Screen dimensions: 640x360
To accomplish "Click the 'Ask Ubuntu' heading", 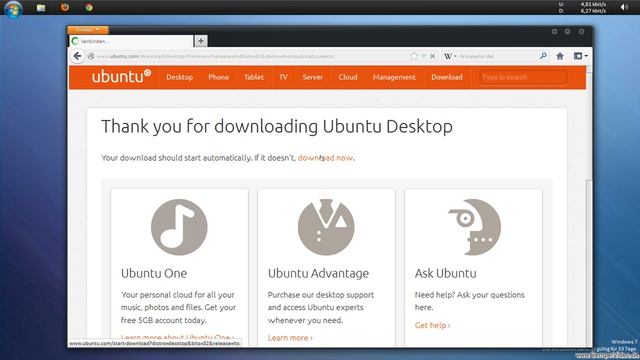I will (445, 273).
